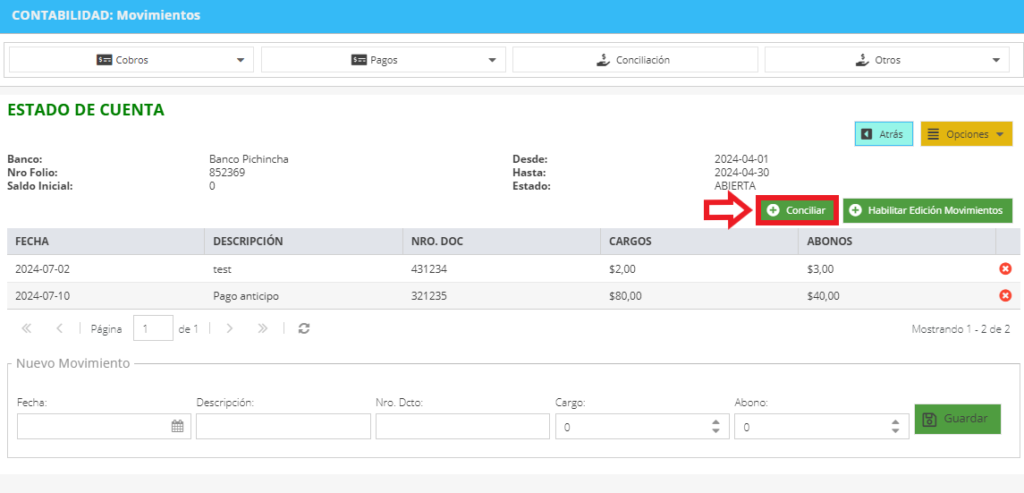Go to next page arrow
Viewport: 1024px width, 493px height.
coord(229,328)
